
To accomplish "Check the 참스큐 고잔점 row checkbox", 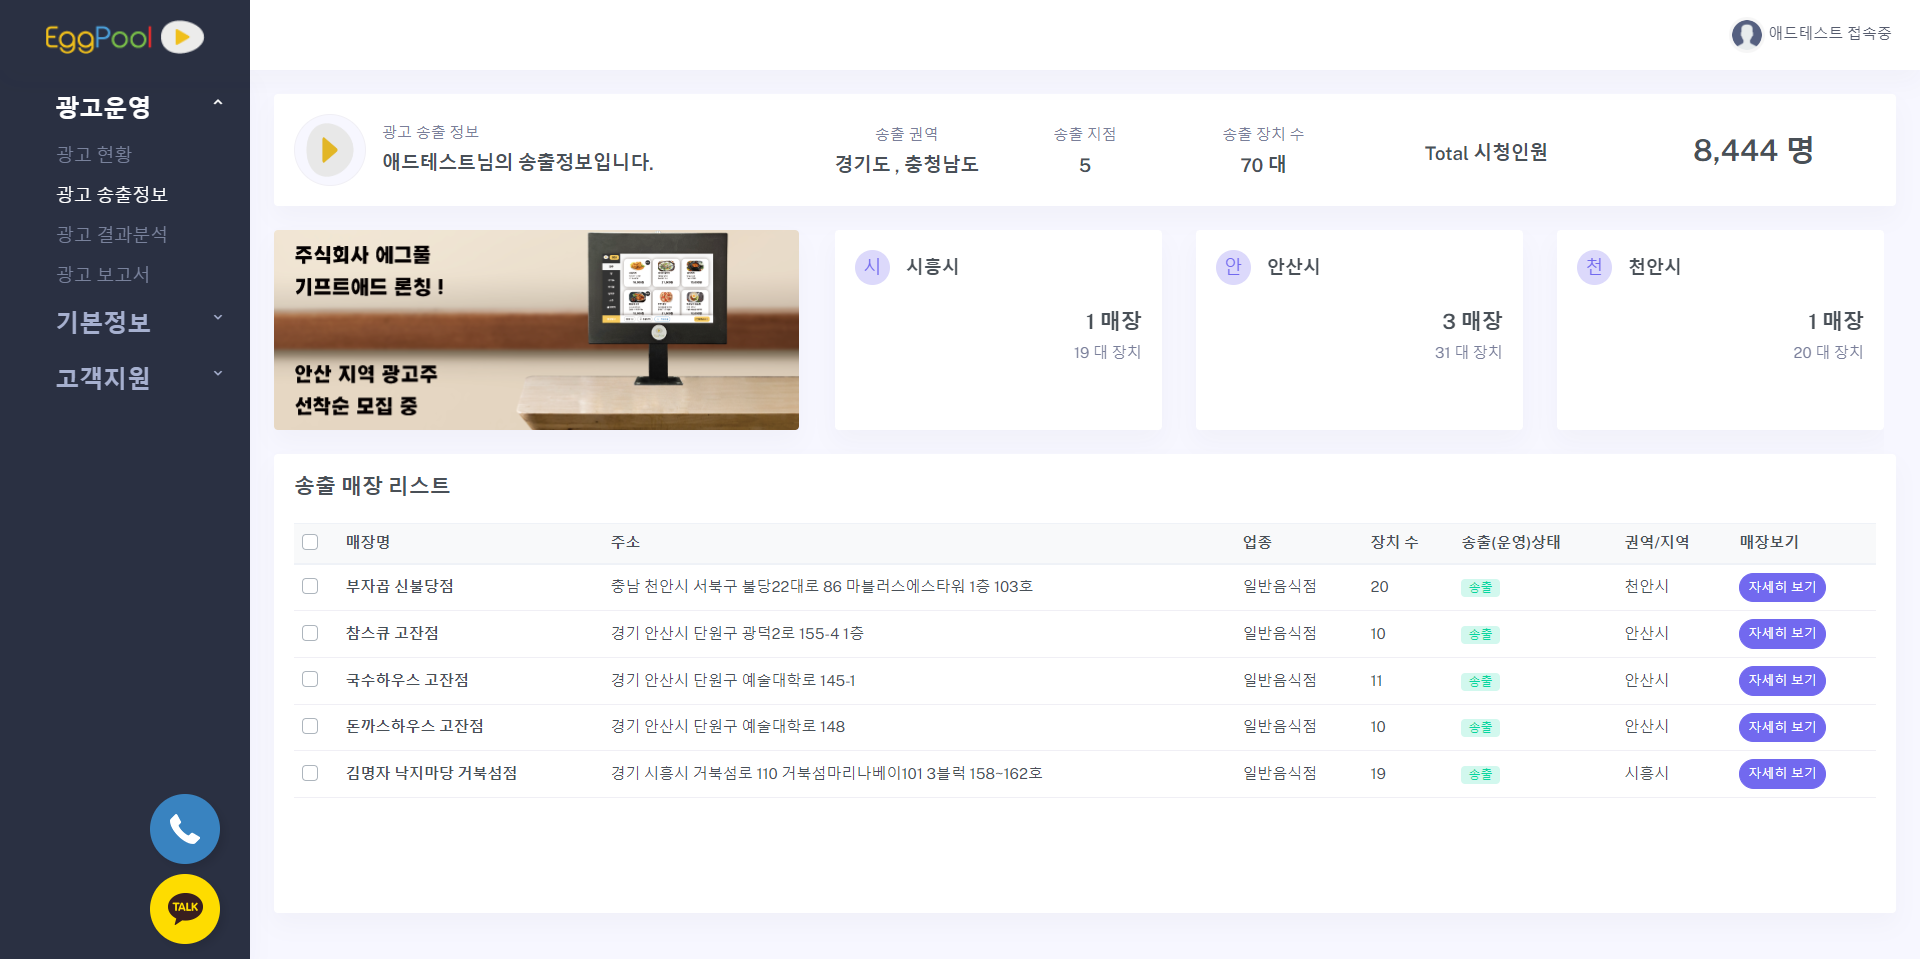I will coord(310,633).
